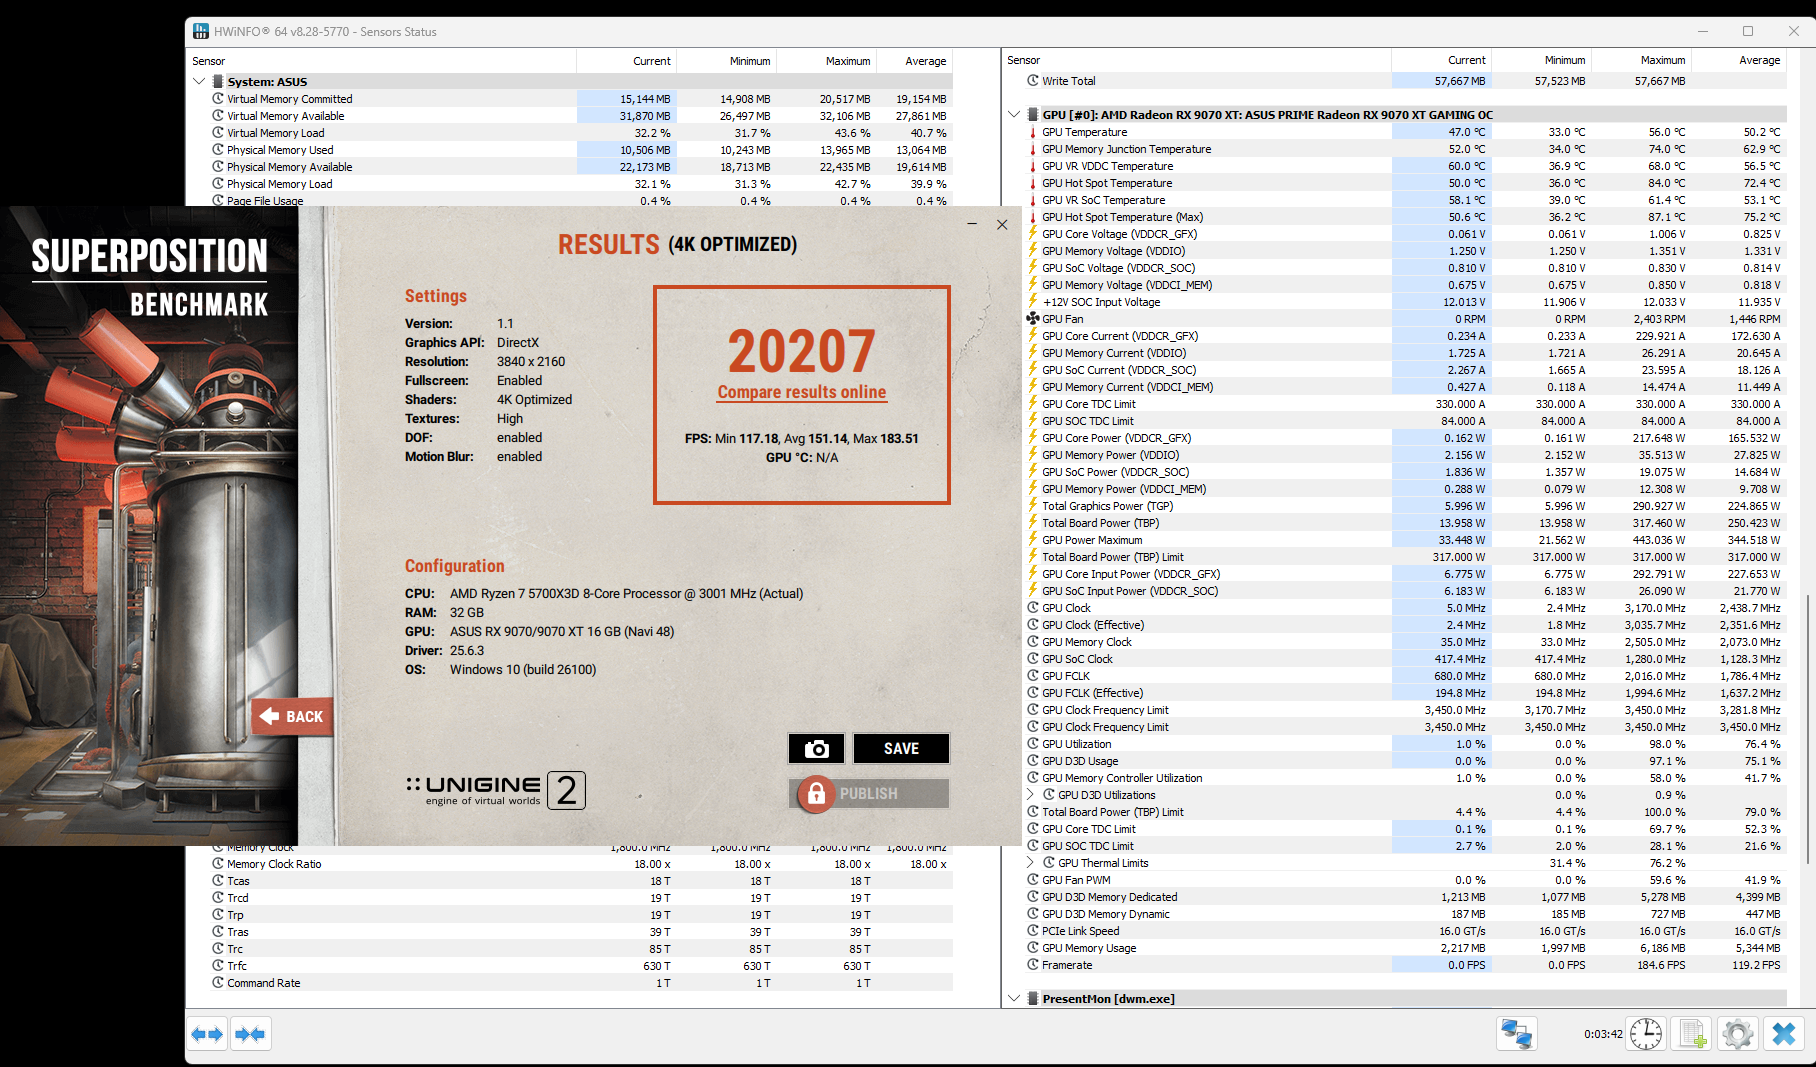The height and width of the screenshot is (1067, 1816).
Task: Click the right pane Average column header
Action: [1738, 60]
